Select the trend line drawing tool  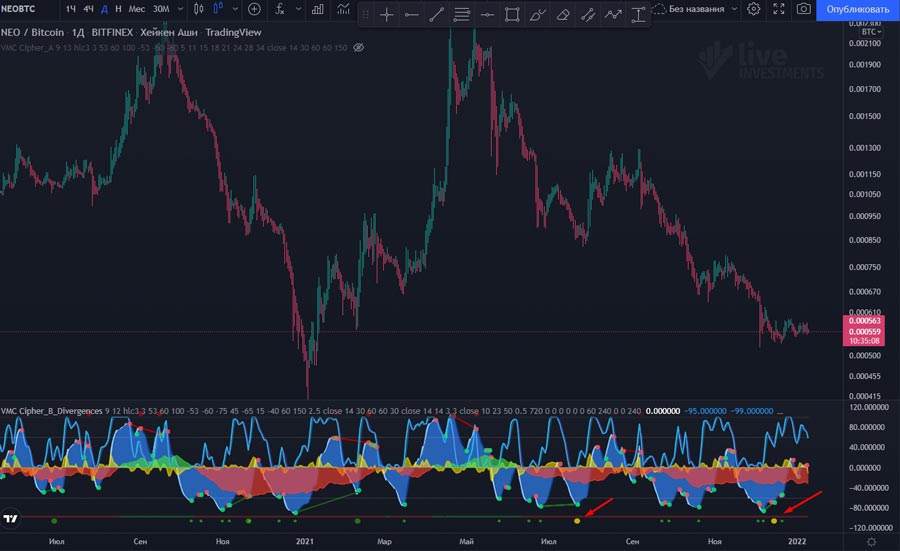point(437,15)
